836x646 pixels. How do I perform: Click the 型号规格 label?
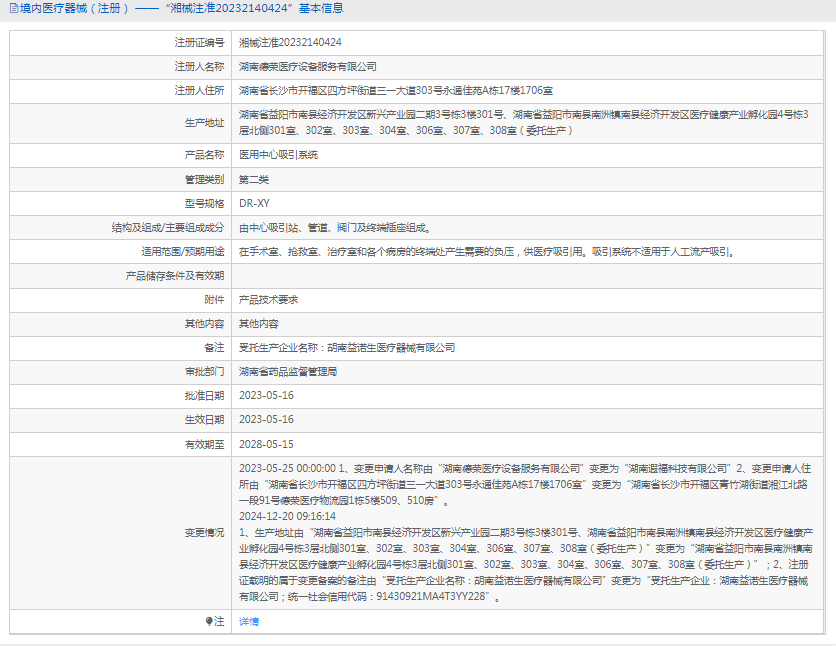[x=205, y=204]
